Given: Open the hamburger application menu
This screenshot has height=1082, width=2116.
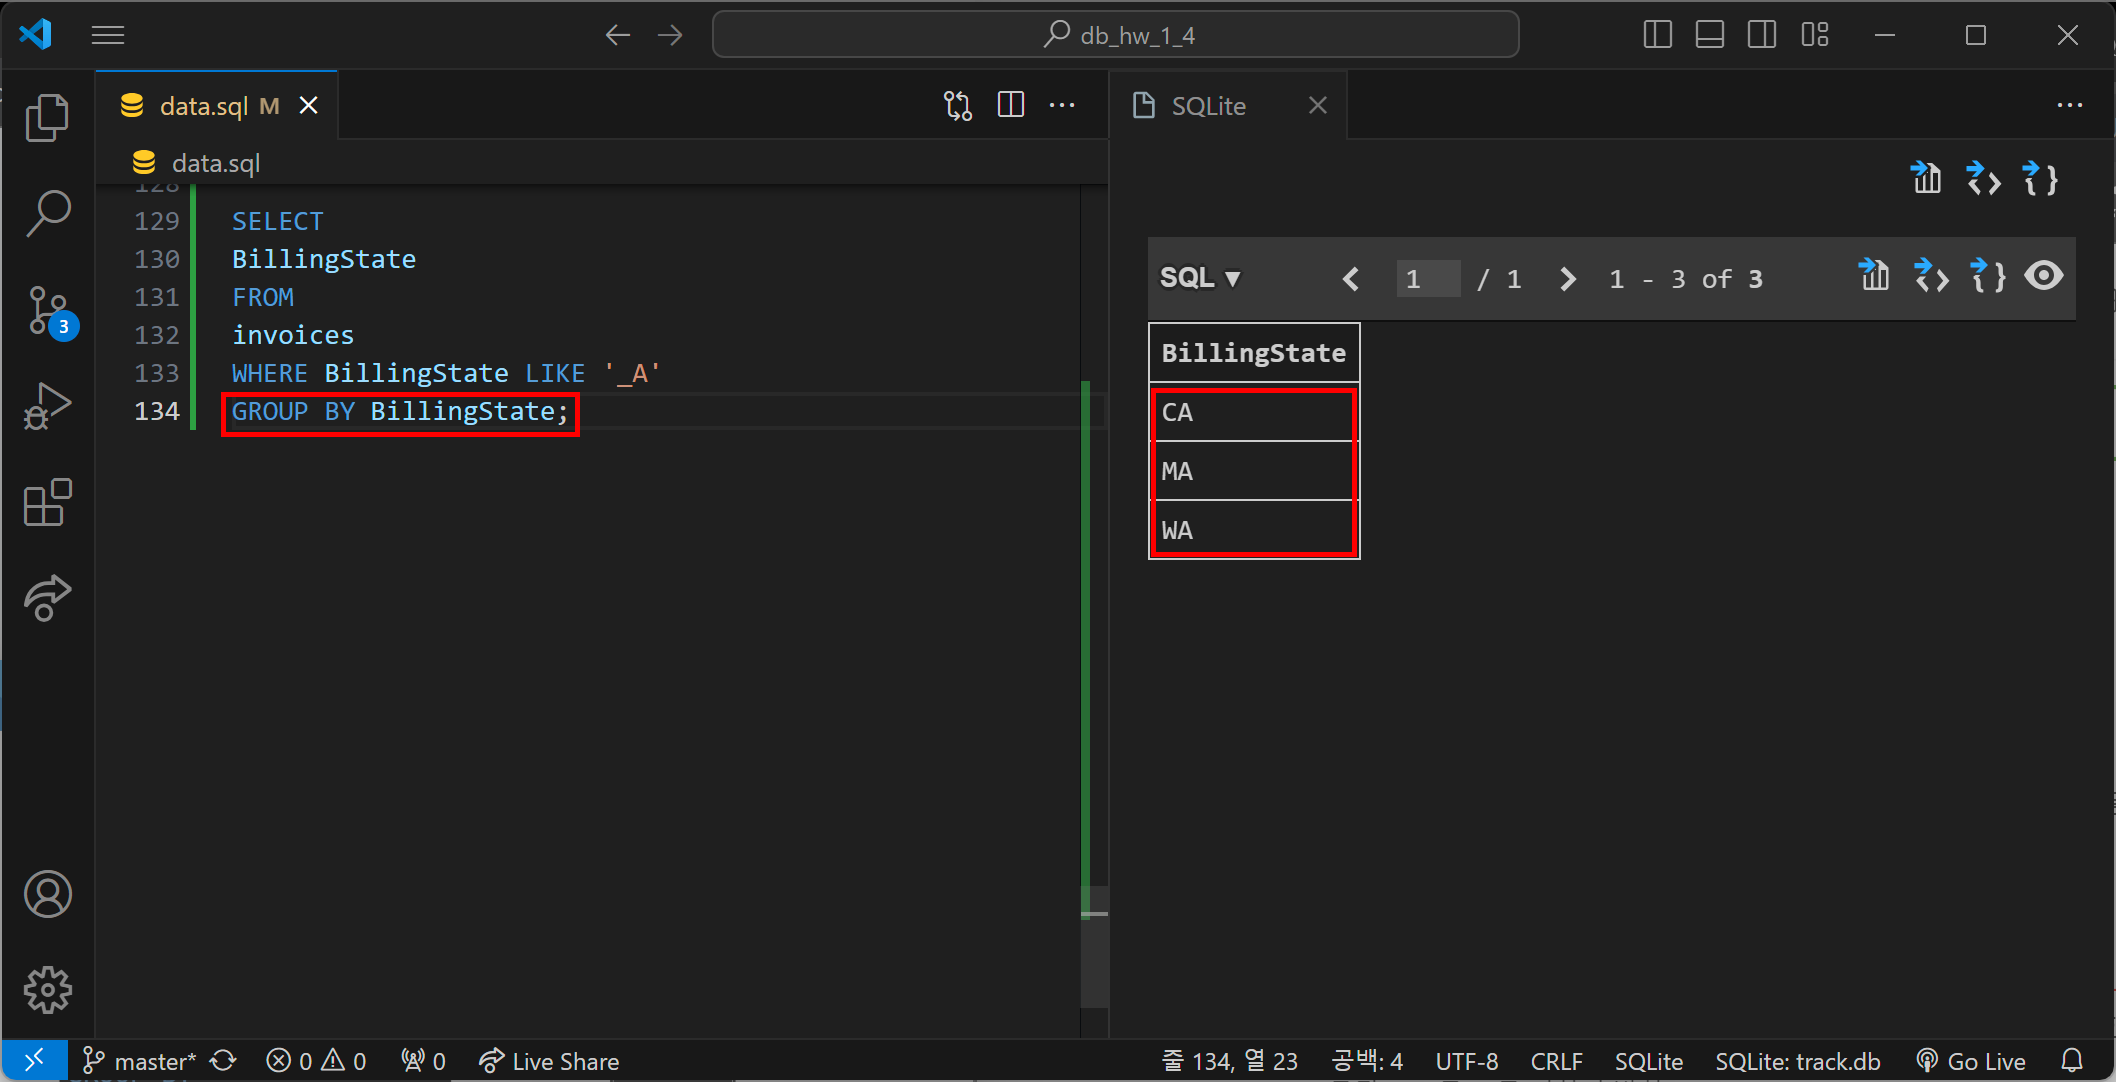Looking at the screenshot, I should tap(108, 35).
